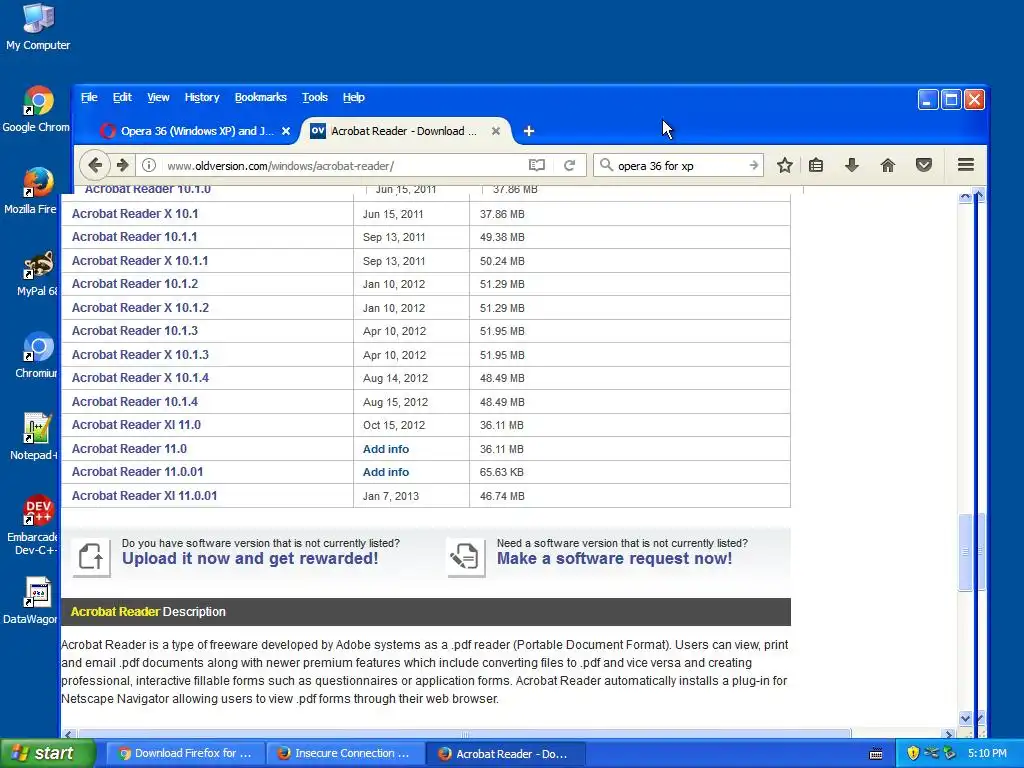Go back with the browser back arrow
The width and height of the screenshot is (1024, 768).
[95, 165]
